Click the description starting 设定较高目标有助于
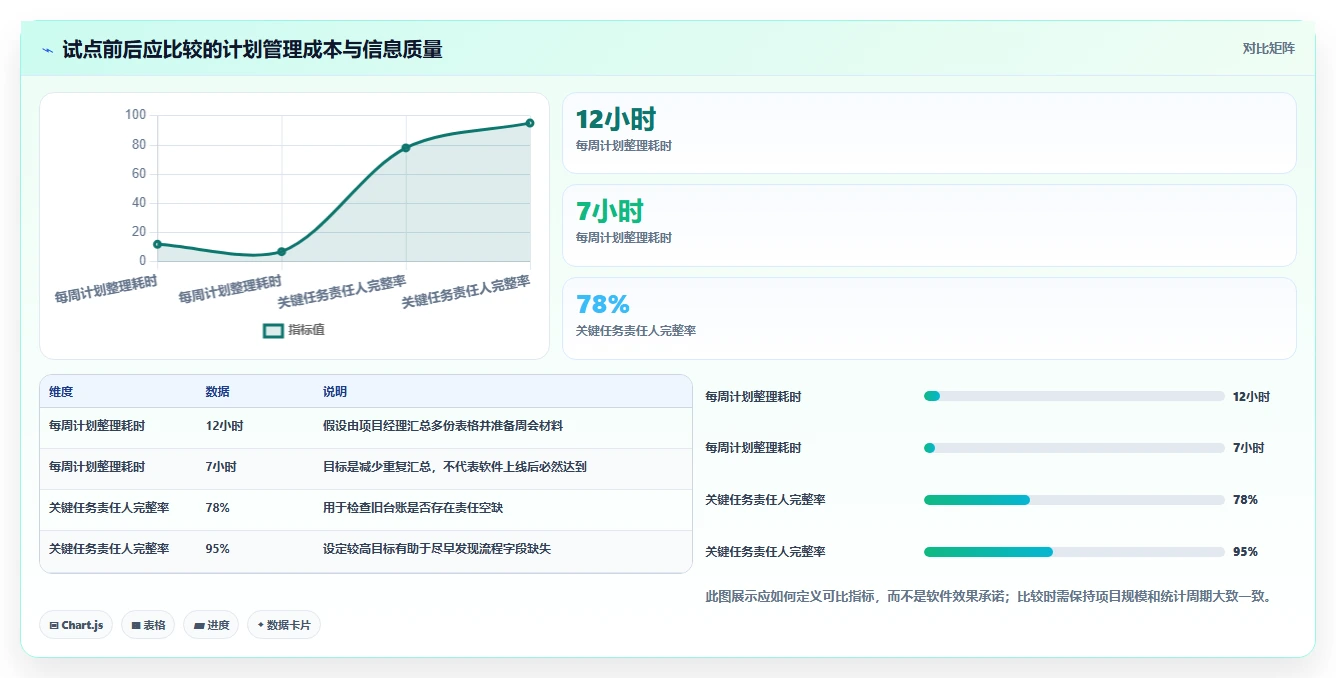Image resolution: width=1336 pixels, height=678 pixels. coord(437,549)
